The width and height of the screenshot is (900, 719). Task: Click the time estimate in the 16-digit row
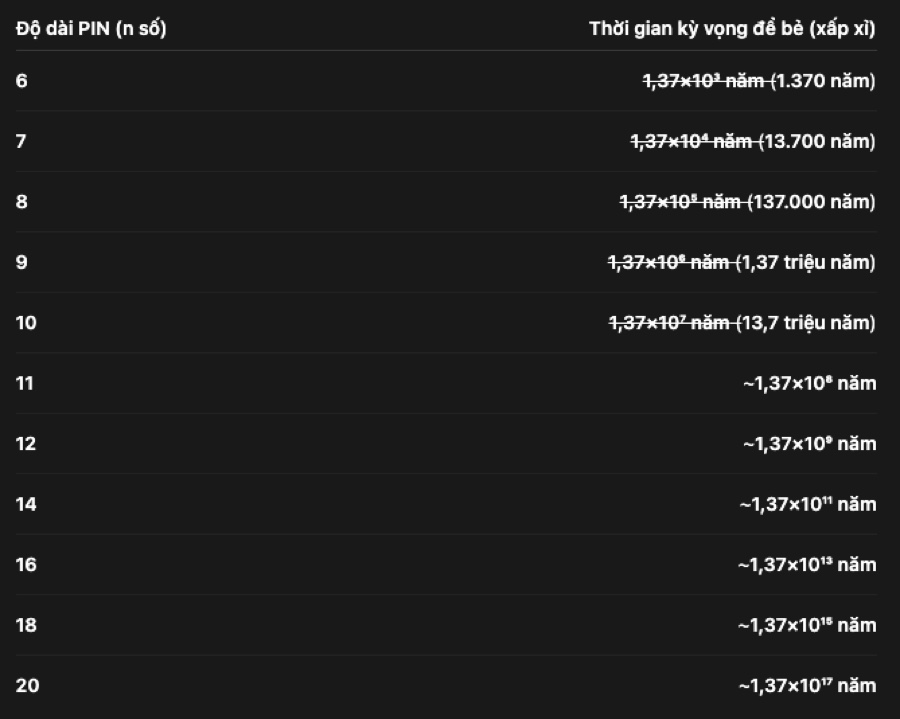[x=807, y=565]
